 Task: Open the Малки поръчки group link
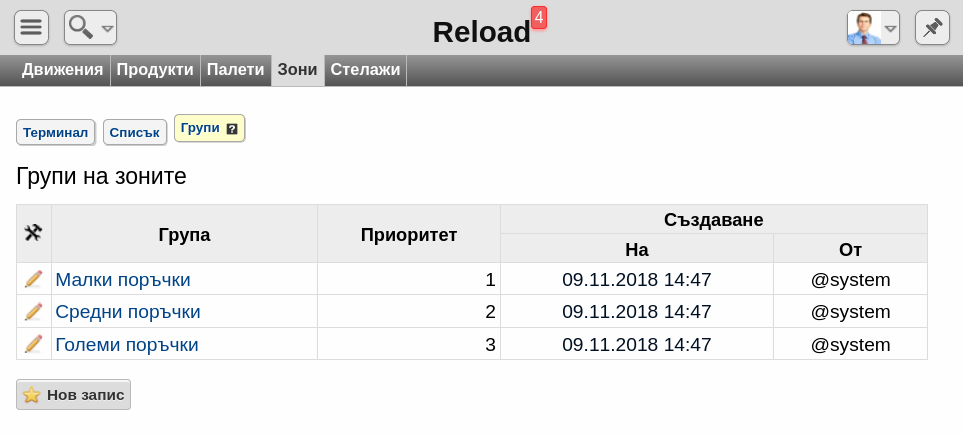(123, 279)
